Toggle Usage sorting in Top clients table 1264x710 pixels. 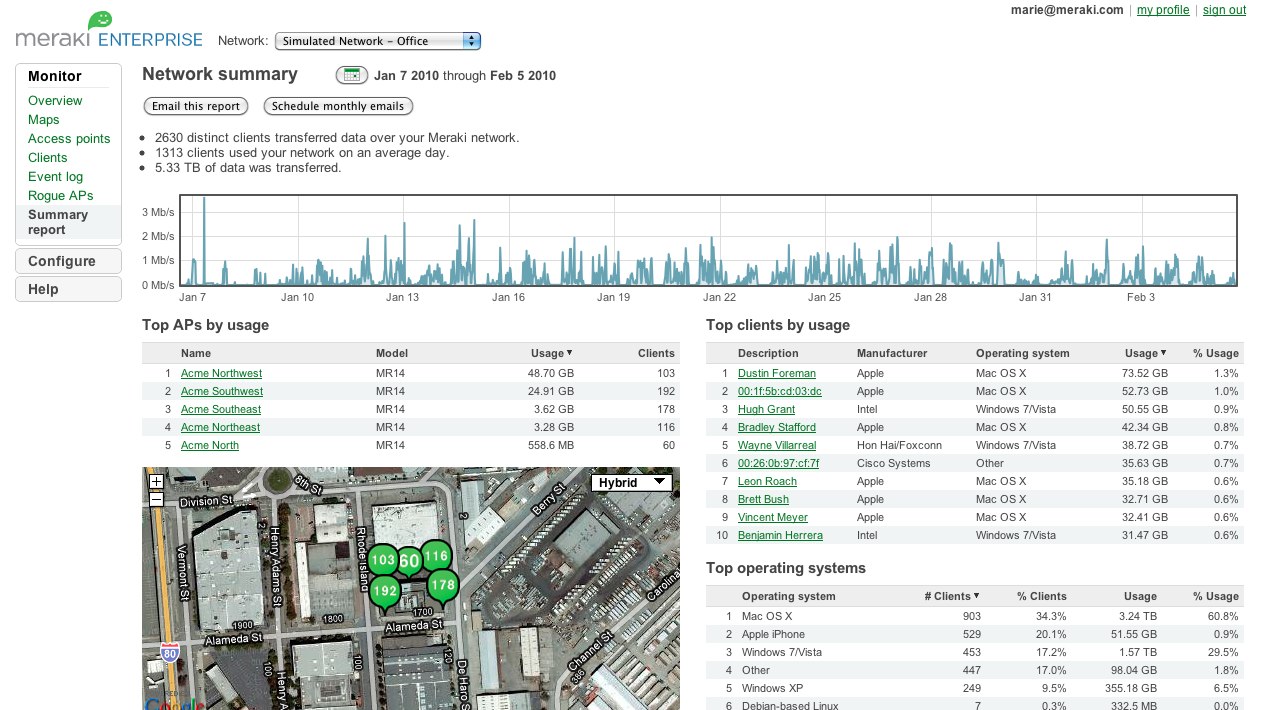[x=1145, y=353]
